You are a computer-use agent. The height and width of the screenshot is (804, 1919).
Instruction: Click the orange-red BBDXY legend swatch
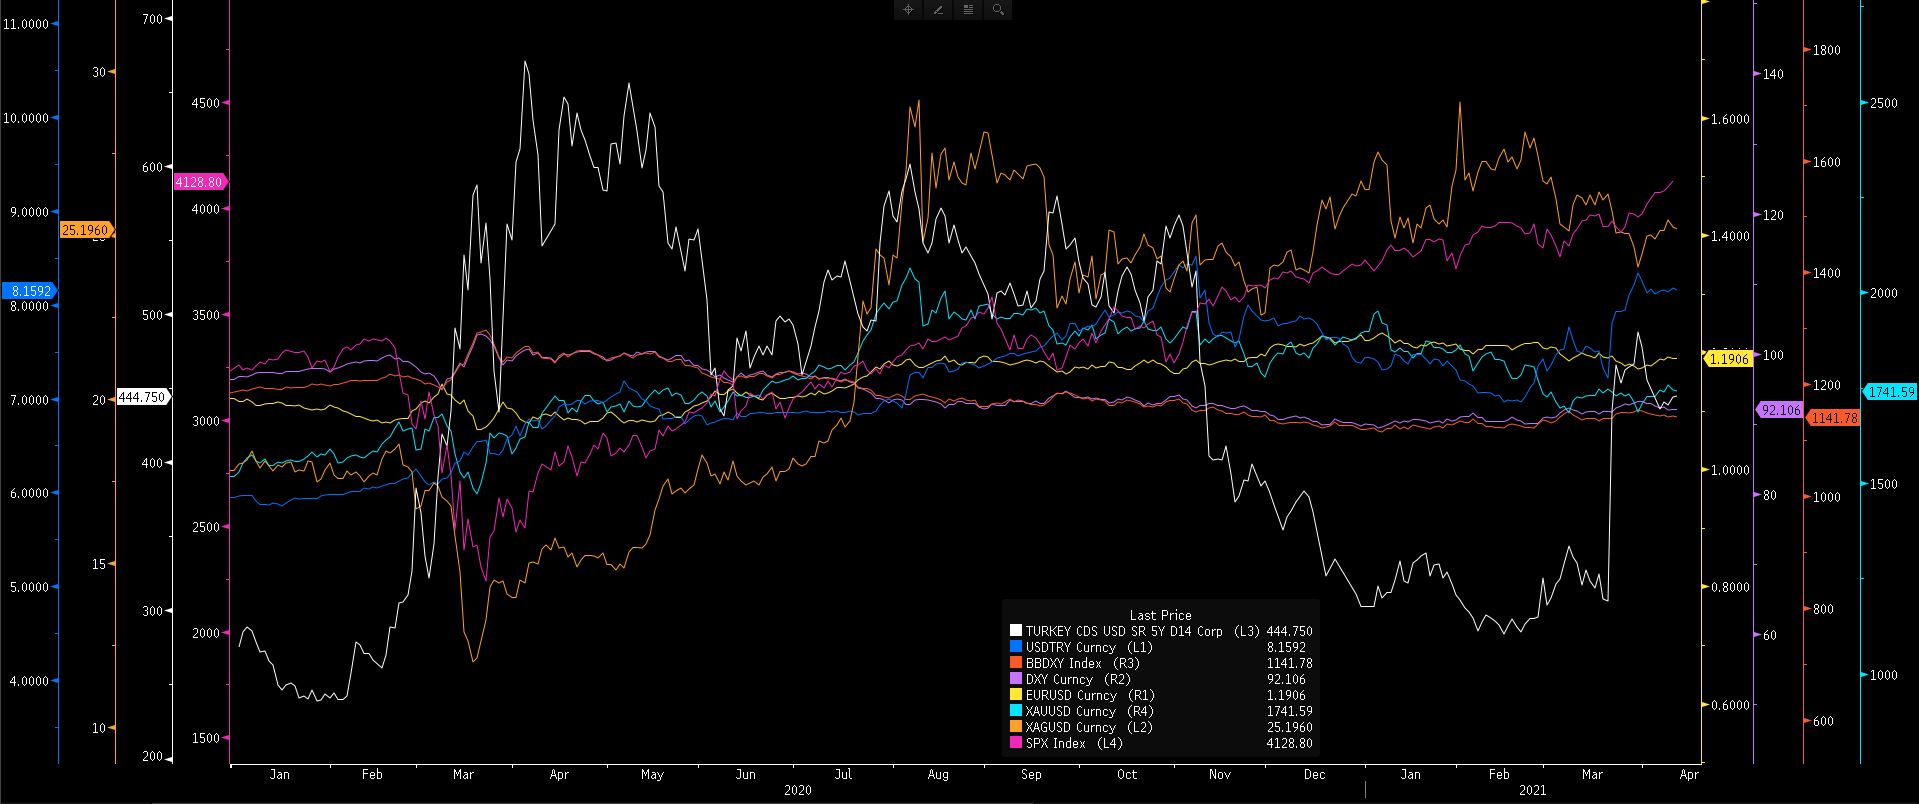1016,663
